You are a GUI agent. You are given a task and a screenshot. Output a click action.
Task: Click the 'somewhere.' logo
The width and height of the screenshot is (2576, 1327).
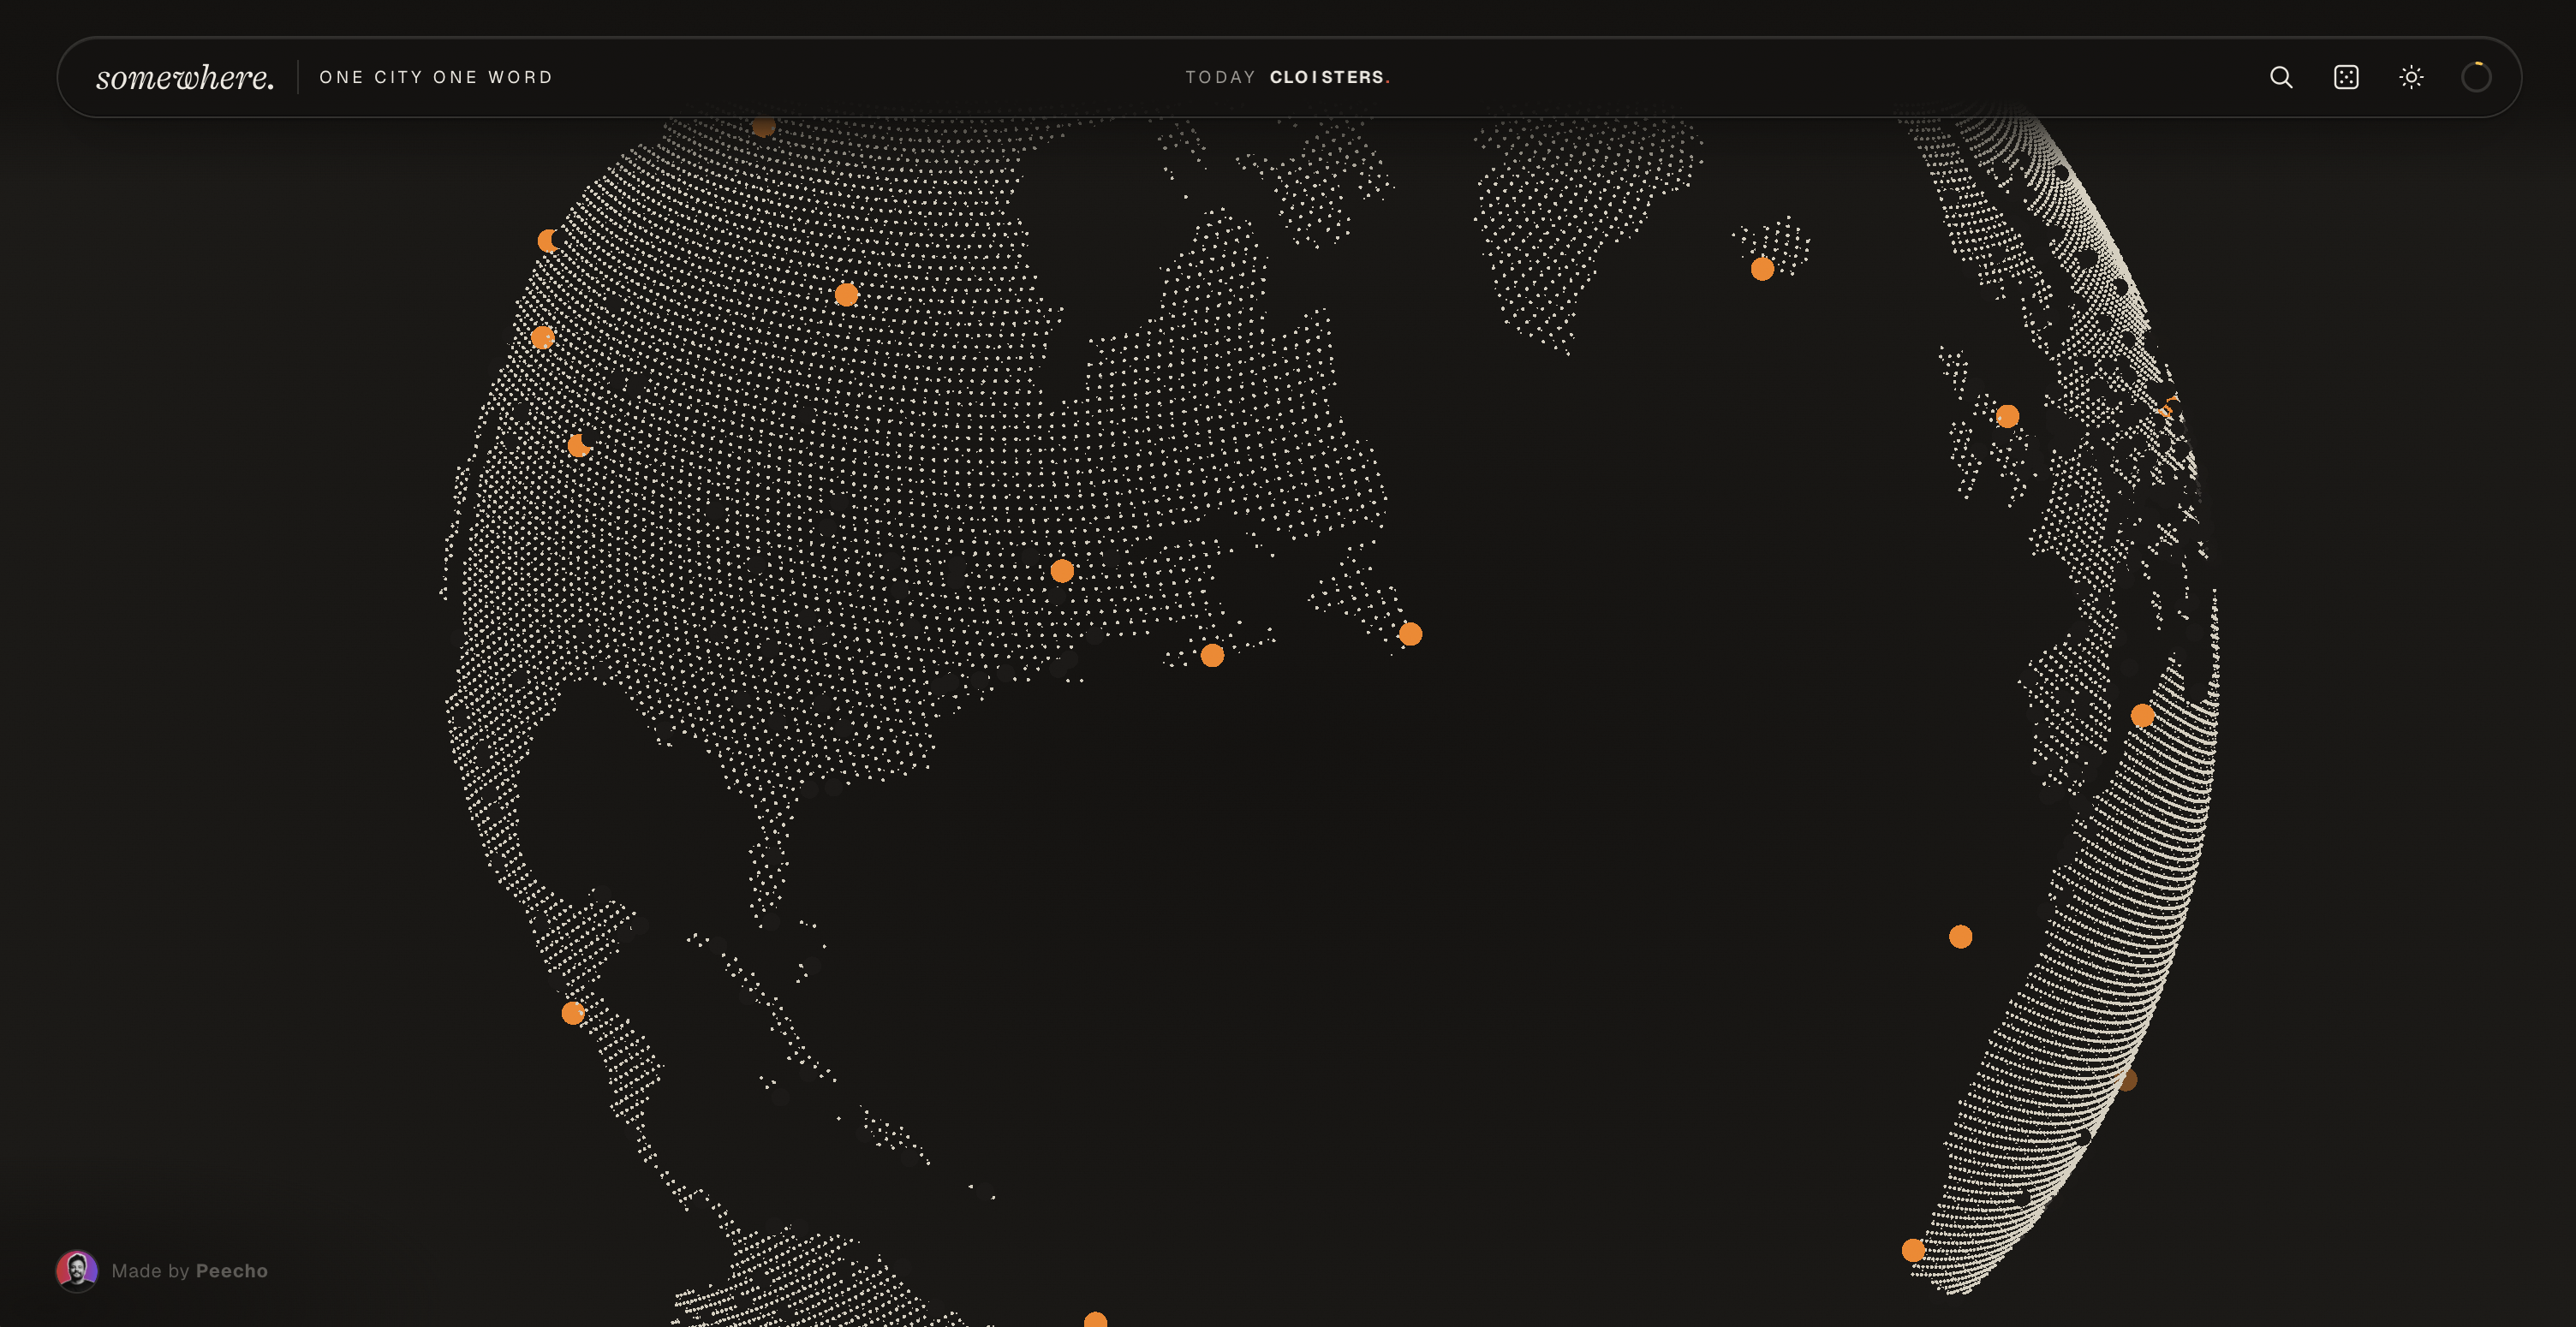point(185,77)
